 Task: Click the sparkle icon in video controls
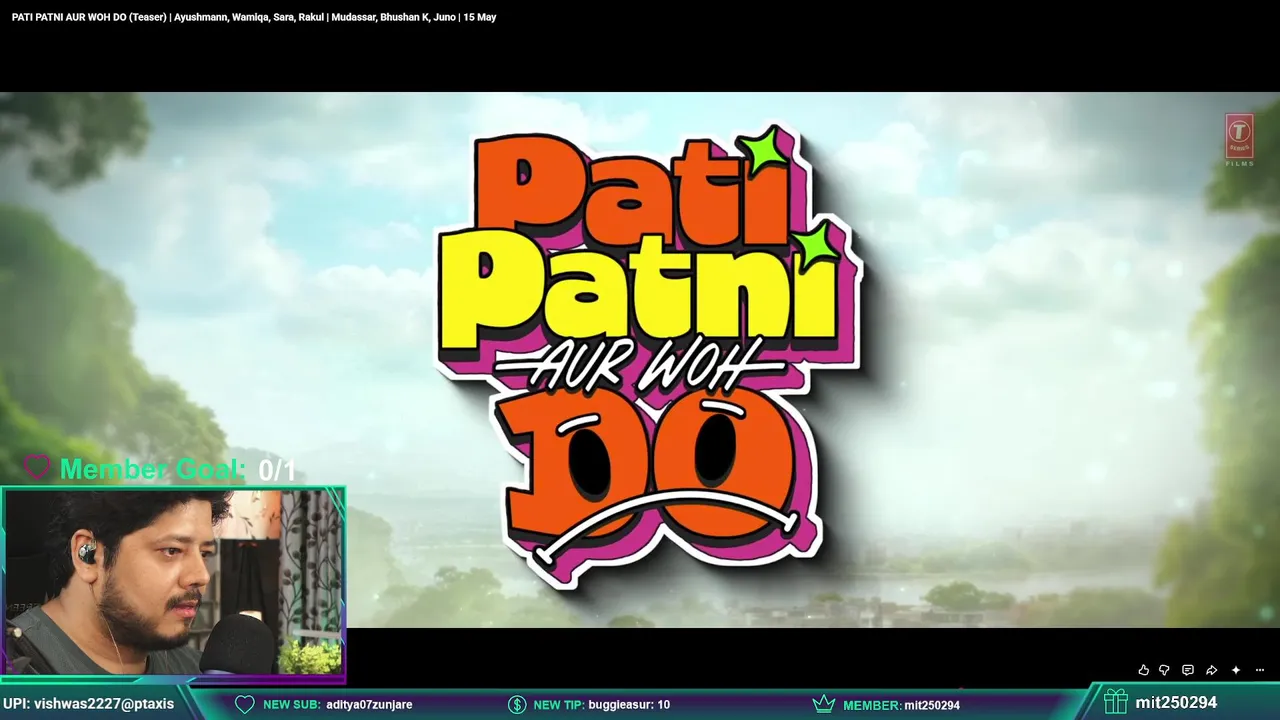(1236, 670)
